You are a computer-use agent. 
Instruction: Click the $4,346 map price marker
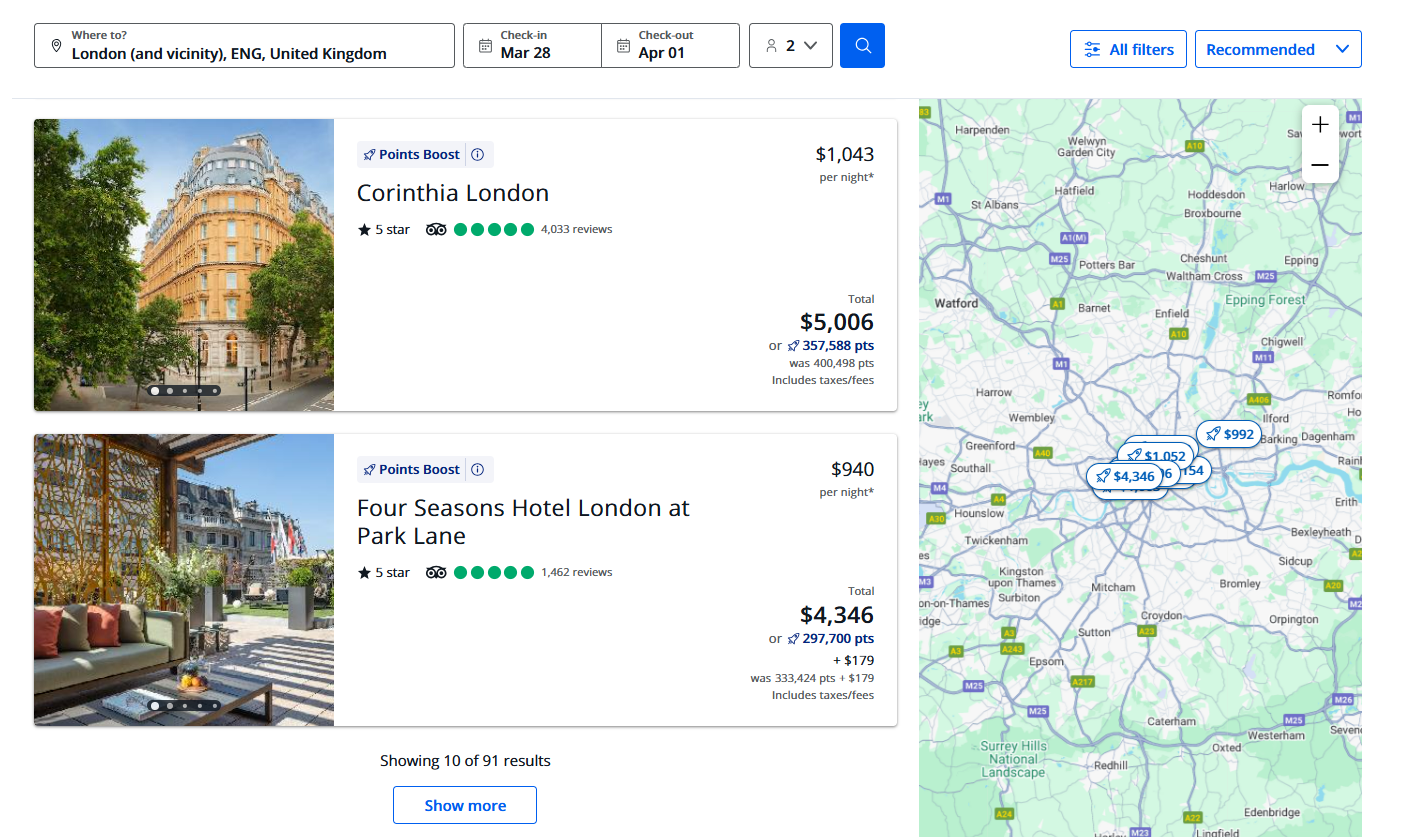(x=1125, y=476)
